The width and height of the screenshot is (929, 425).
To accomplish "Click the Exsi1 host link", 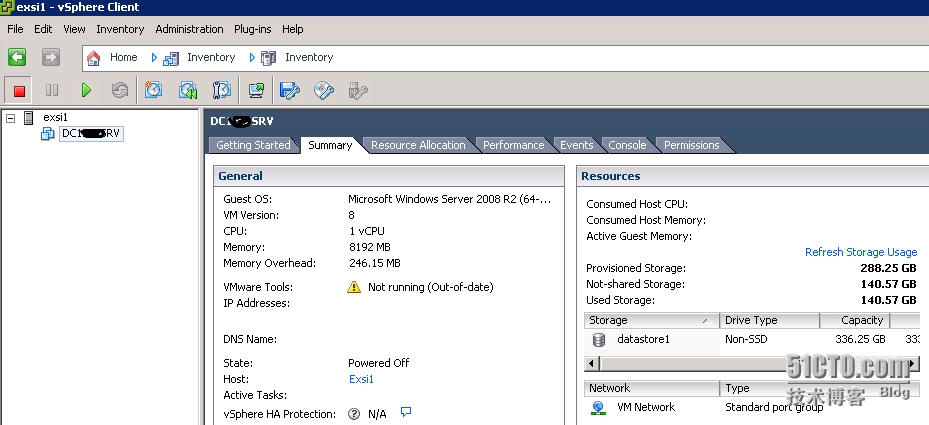I will click(x=361, y=379).
